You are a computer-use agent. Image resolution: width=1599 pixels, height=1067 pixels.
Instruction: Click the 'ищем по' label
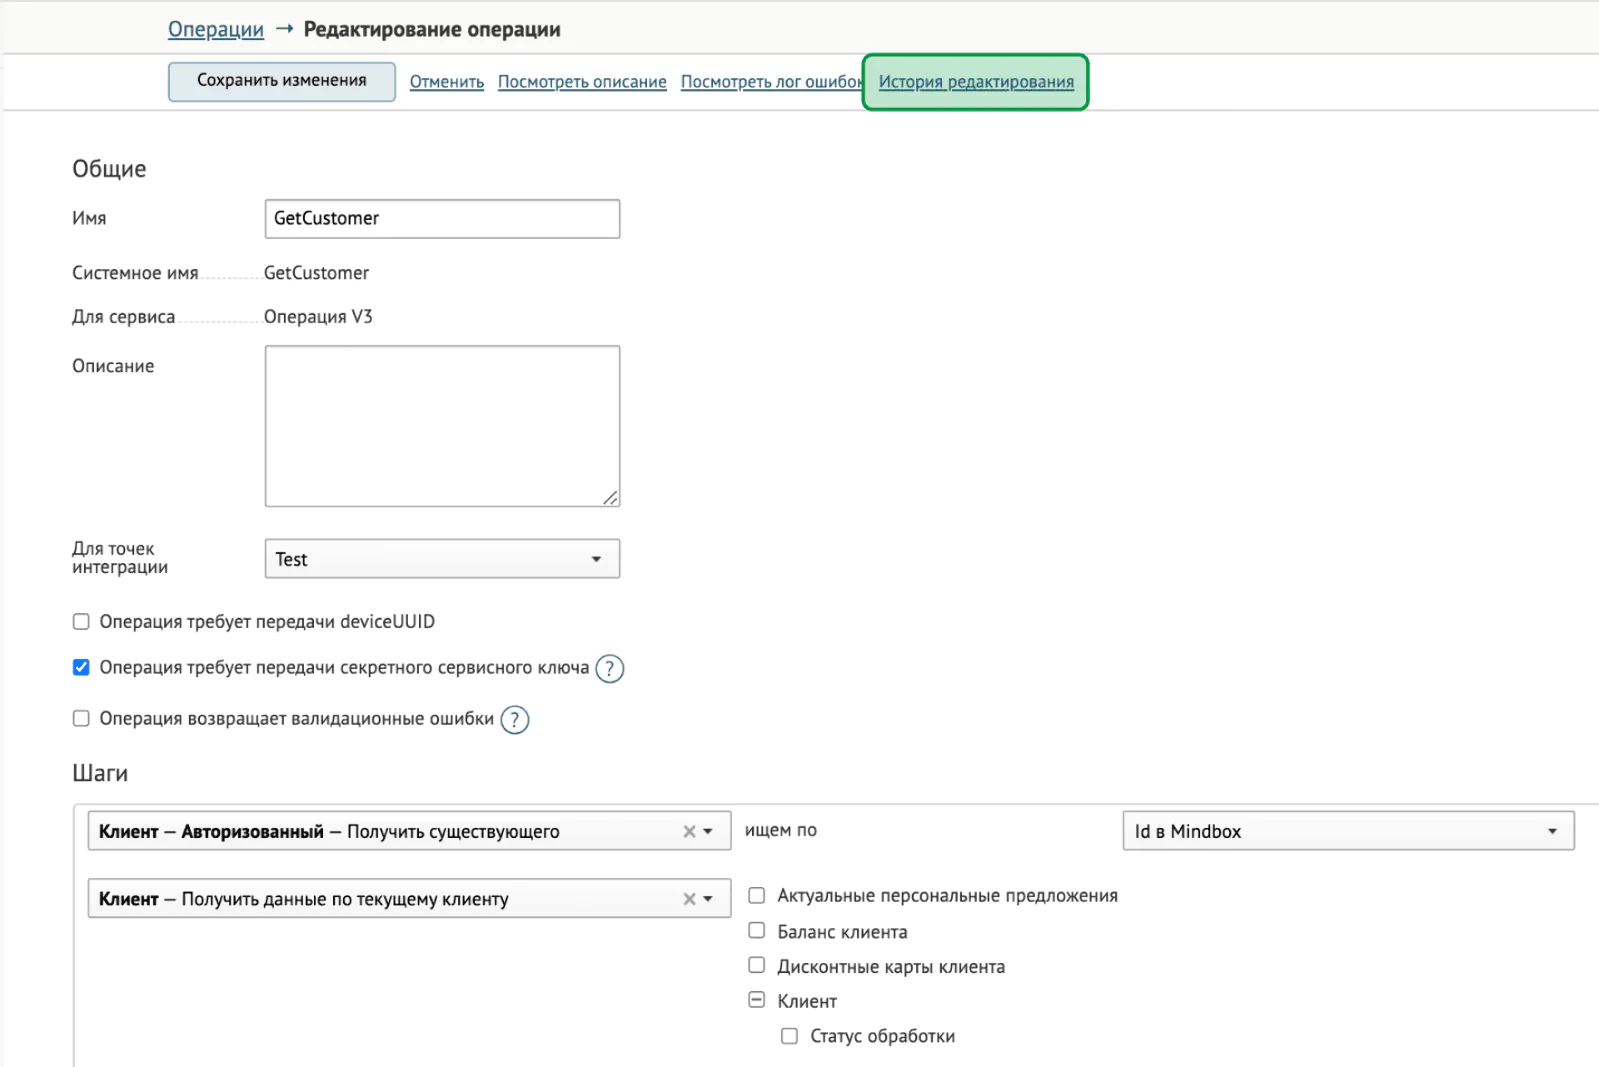[x=781, y=830]
